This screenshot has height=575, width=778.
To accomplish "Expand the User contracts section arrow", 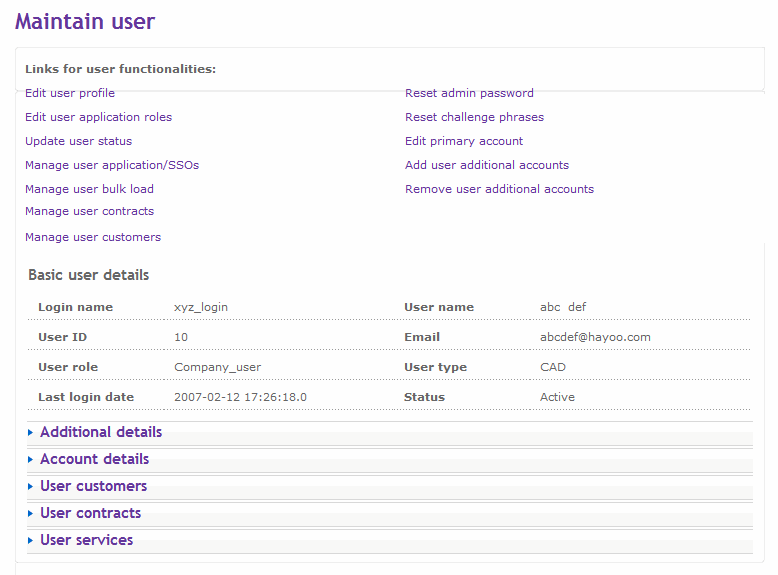I will [30, 513].
